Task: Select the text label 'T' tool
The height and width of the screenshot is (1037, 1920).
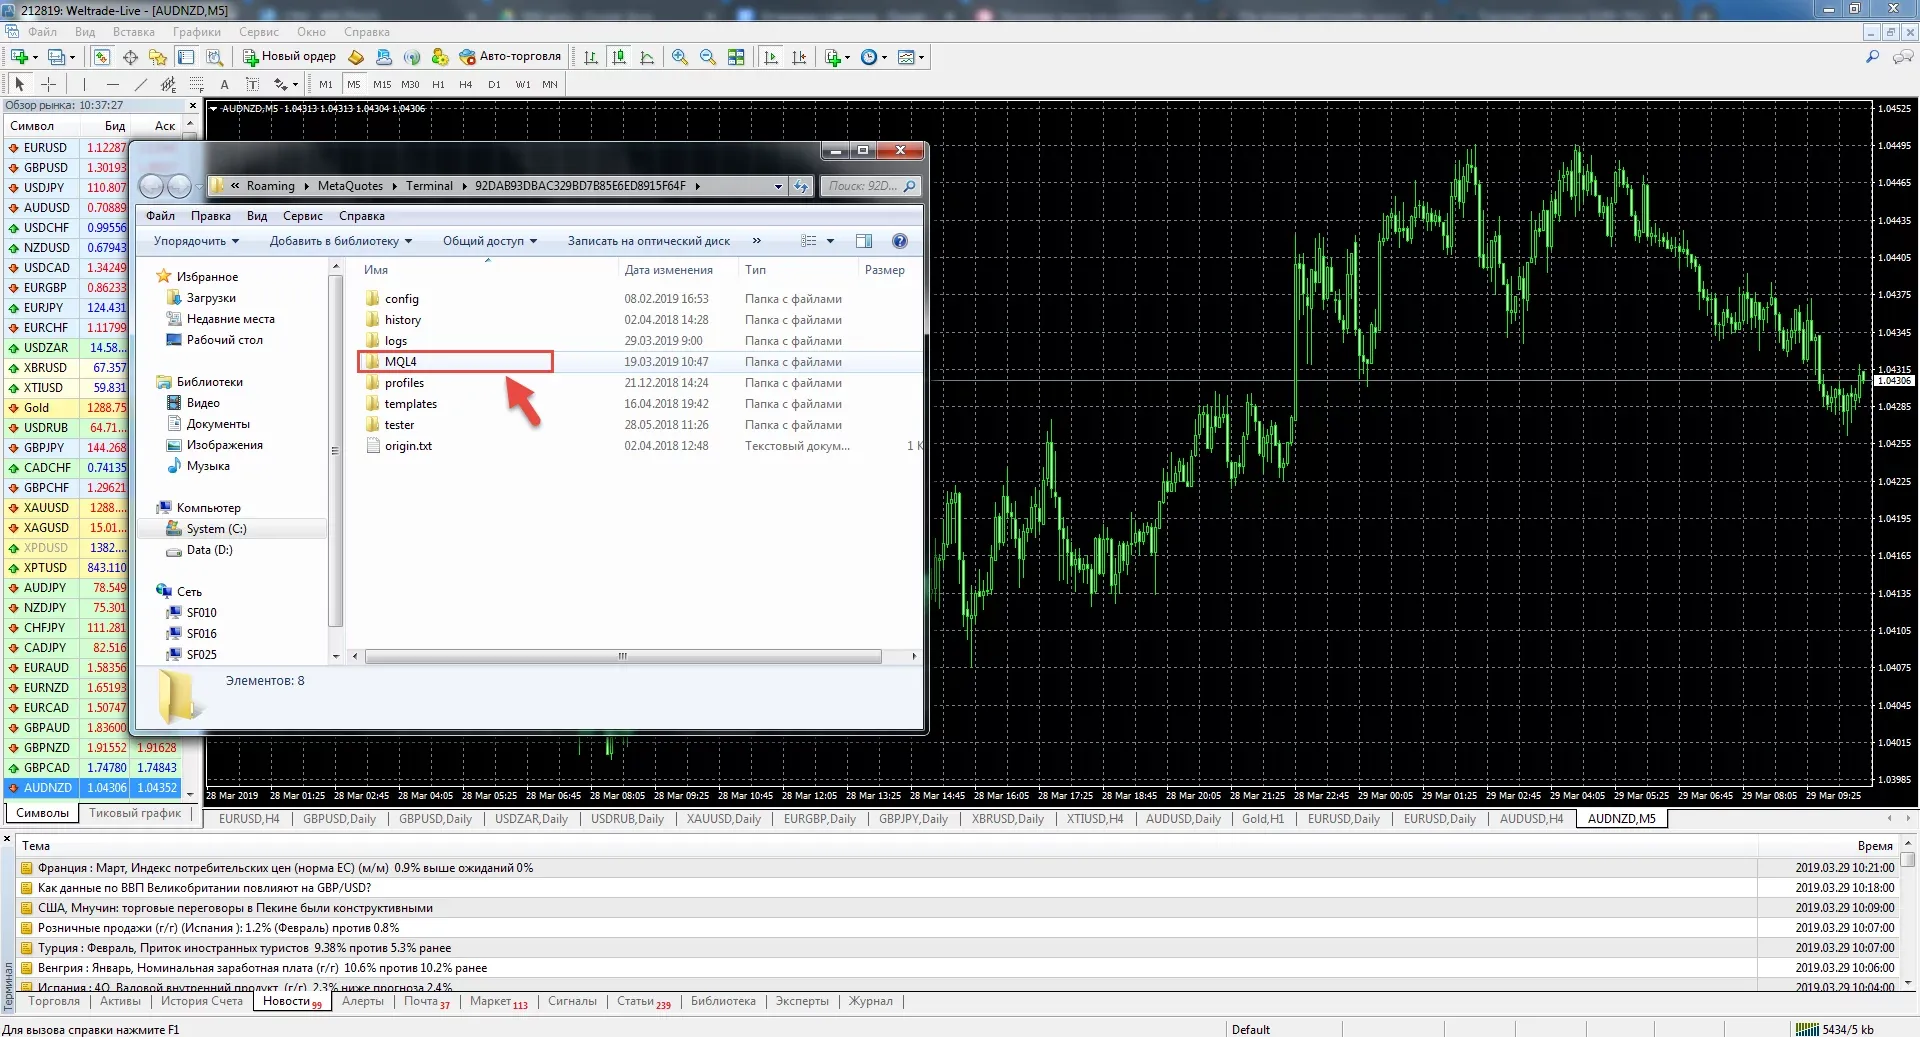Action: [x=253, y=84]
